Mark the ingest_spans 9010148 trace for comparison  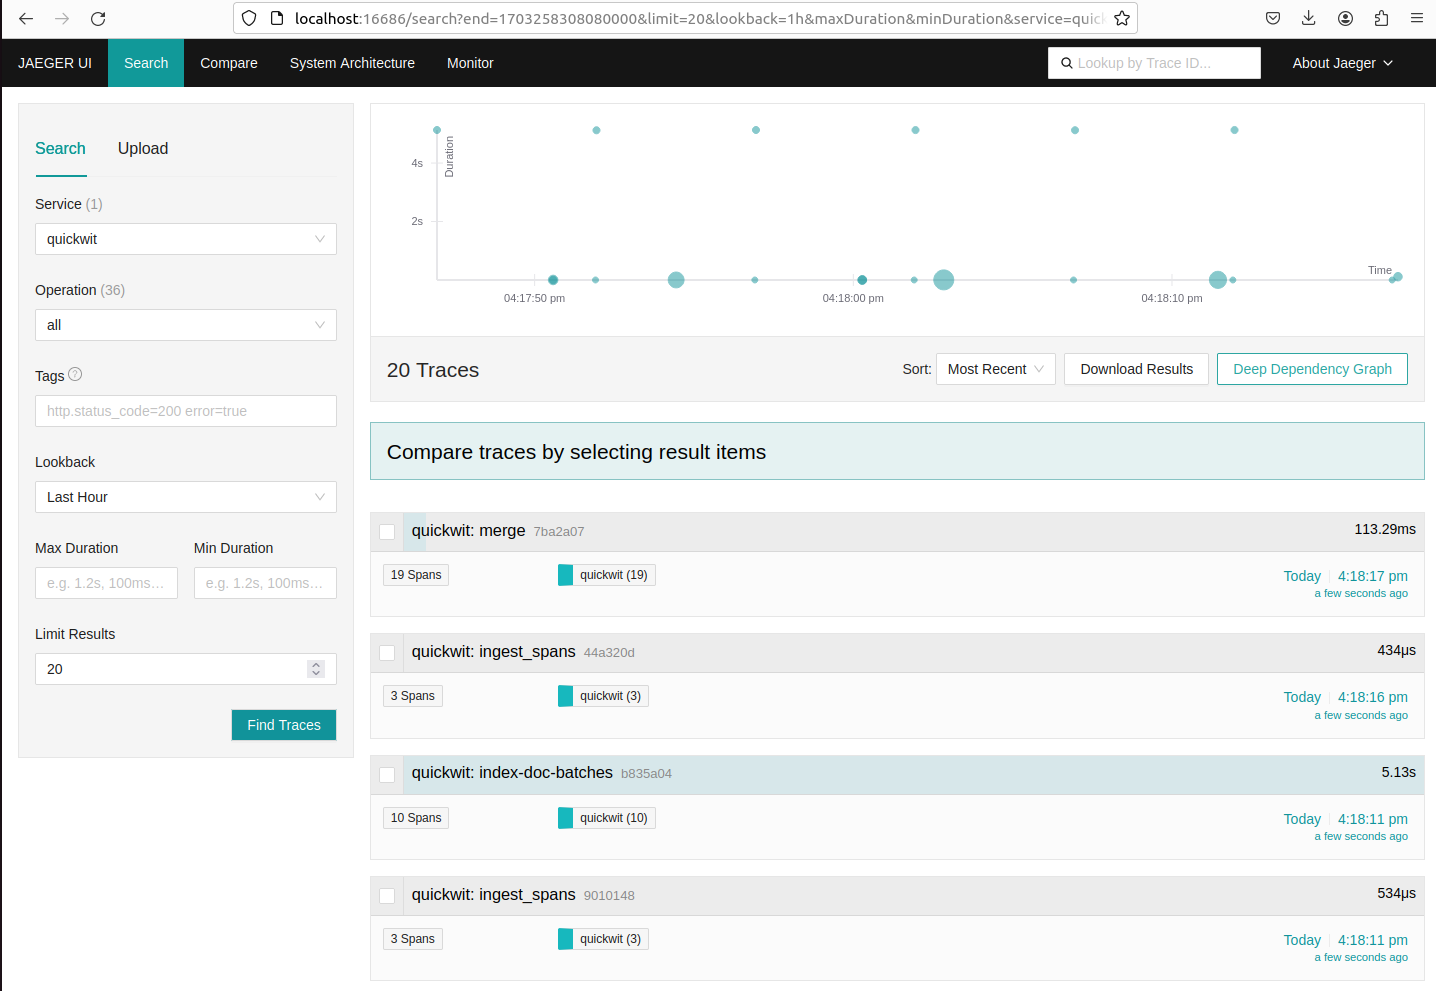click(387, 896)
